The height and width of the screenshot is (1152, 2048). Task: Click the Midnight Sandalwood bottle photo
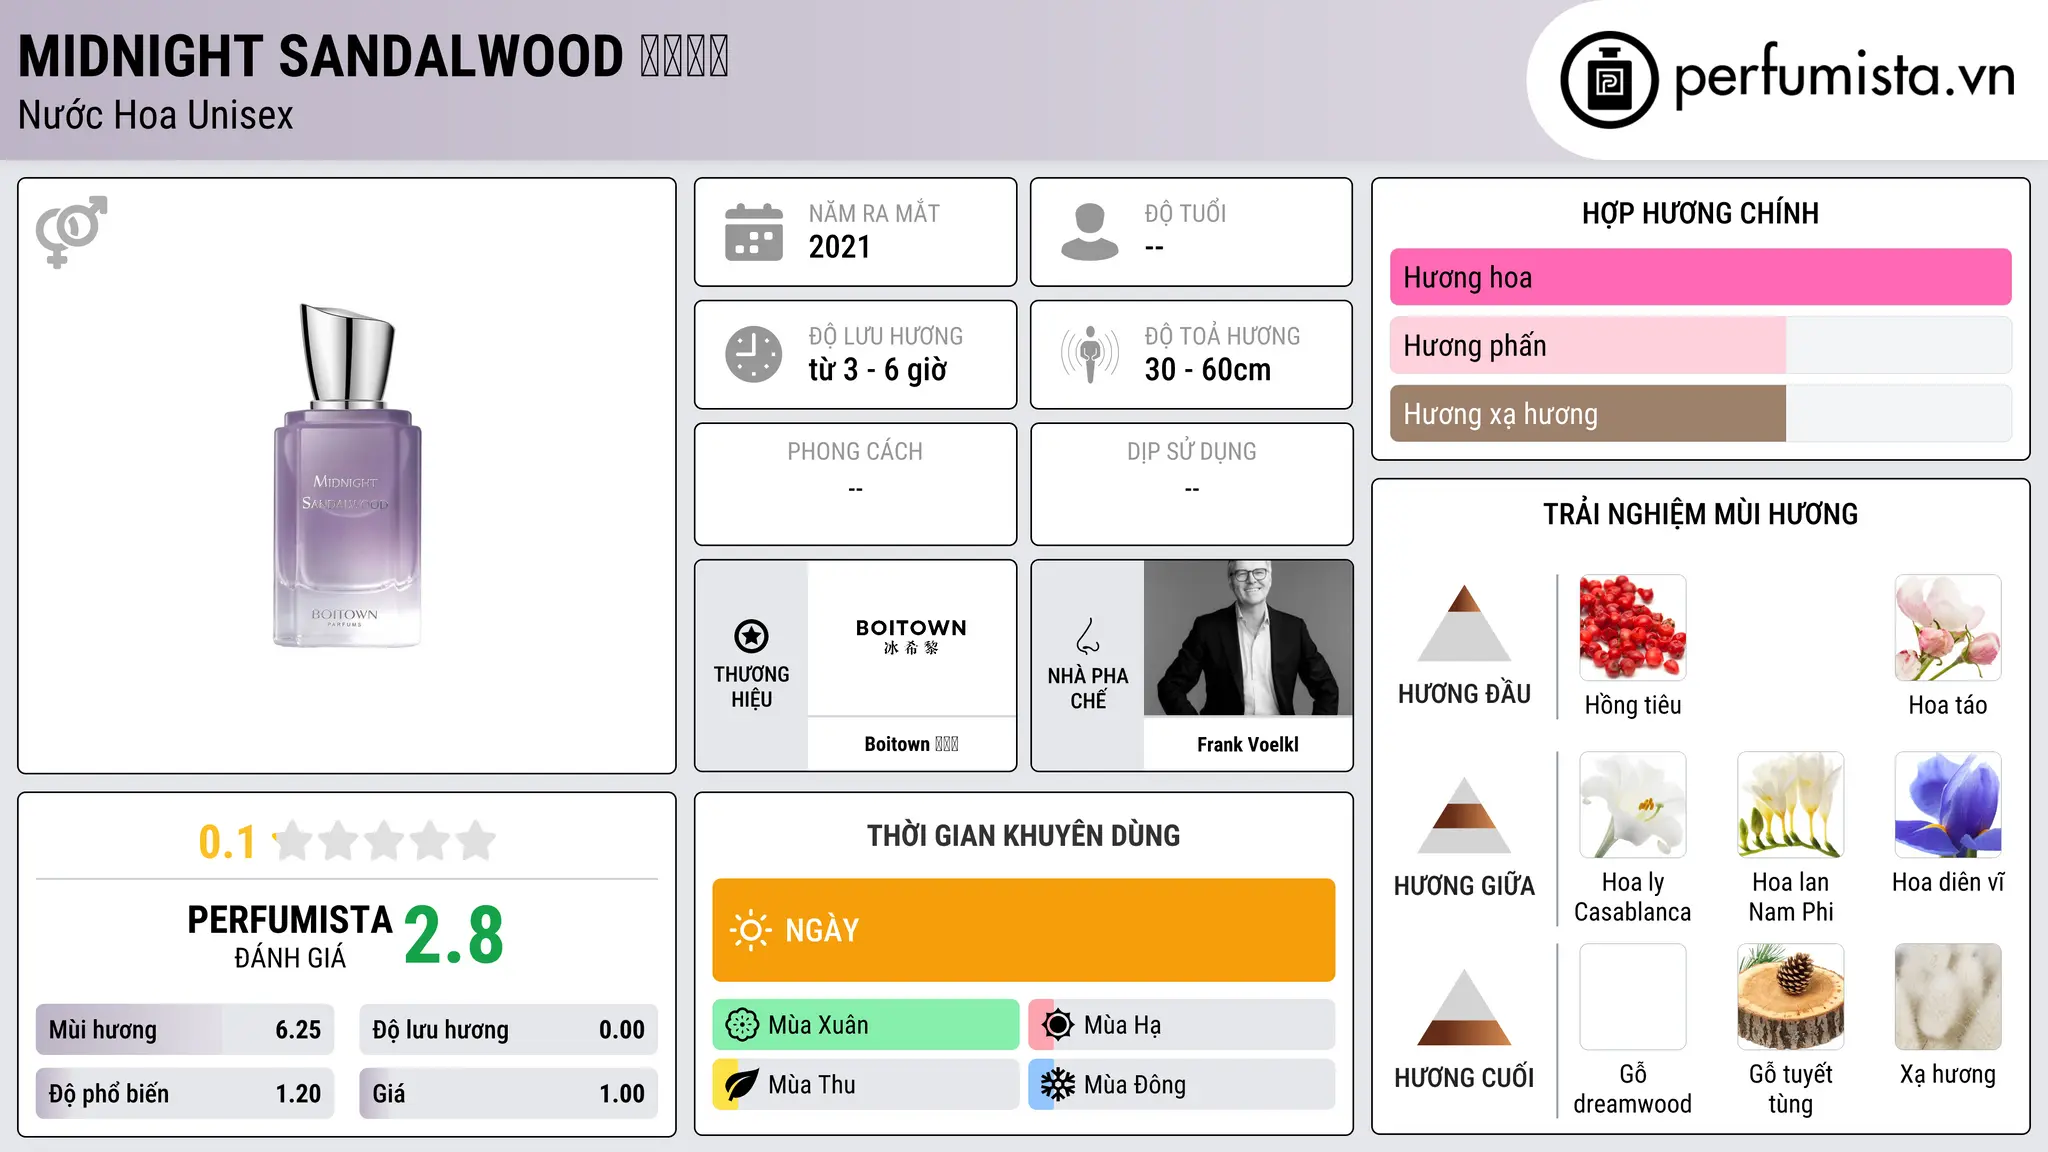tap(347, 476)
